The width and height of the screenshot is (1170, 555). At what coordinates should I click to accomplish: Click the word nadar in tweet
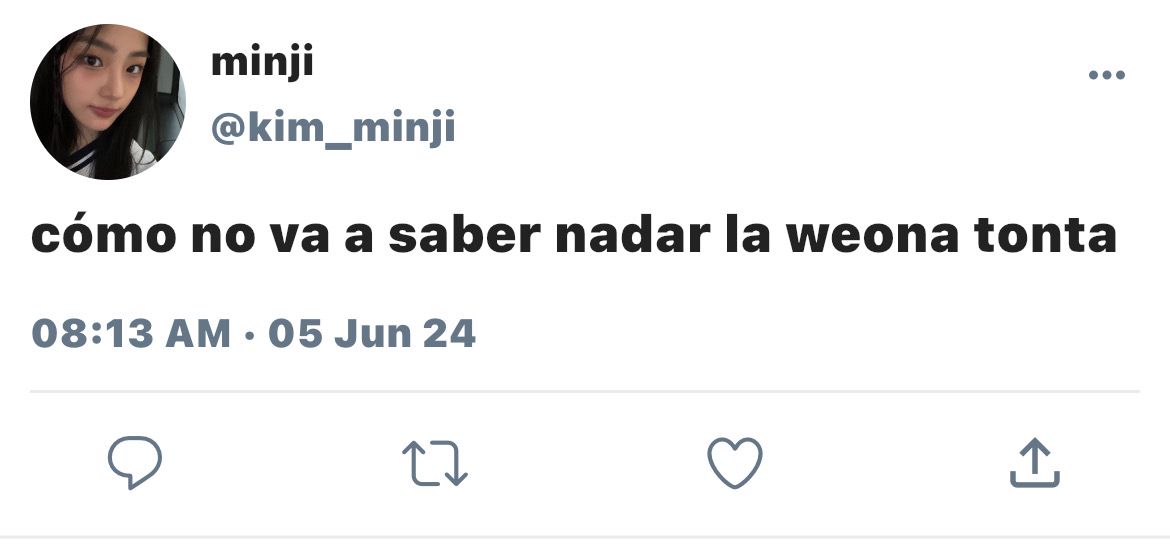[x=633, y=236]
